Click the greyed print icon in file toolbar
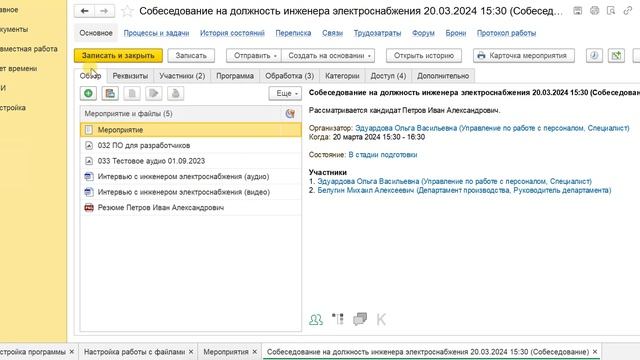Viewport: 640px width, 360px height. coord(176,93)
